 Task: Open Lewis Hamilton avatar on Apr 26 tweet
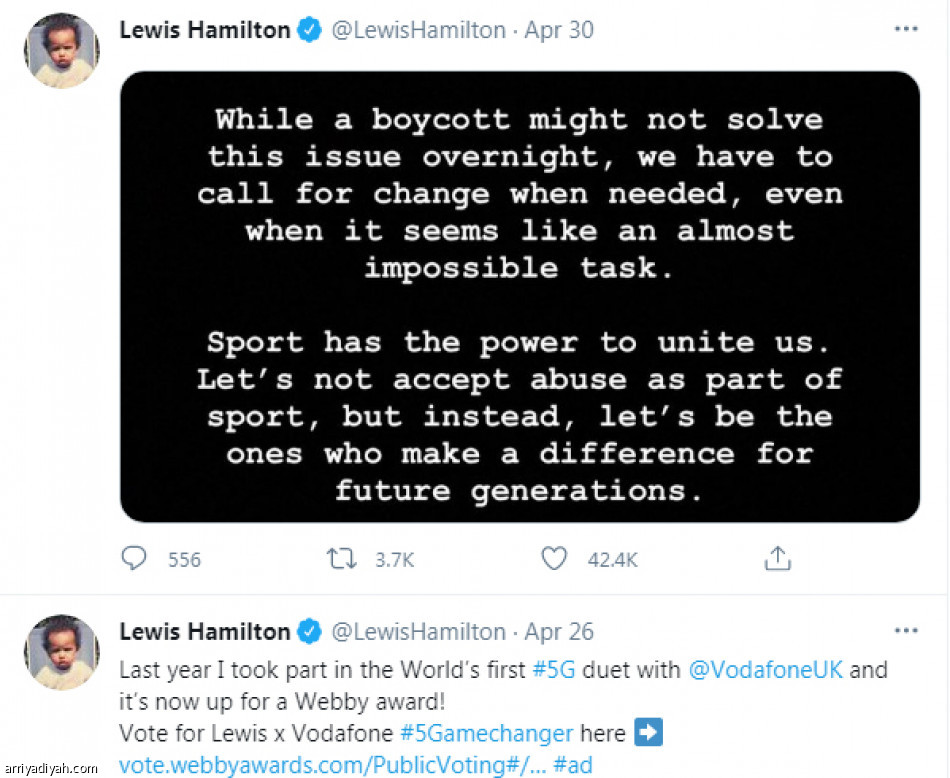(61, 652)
